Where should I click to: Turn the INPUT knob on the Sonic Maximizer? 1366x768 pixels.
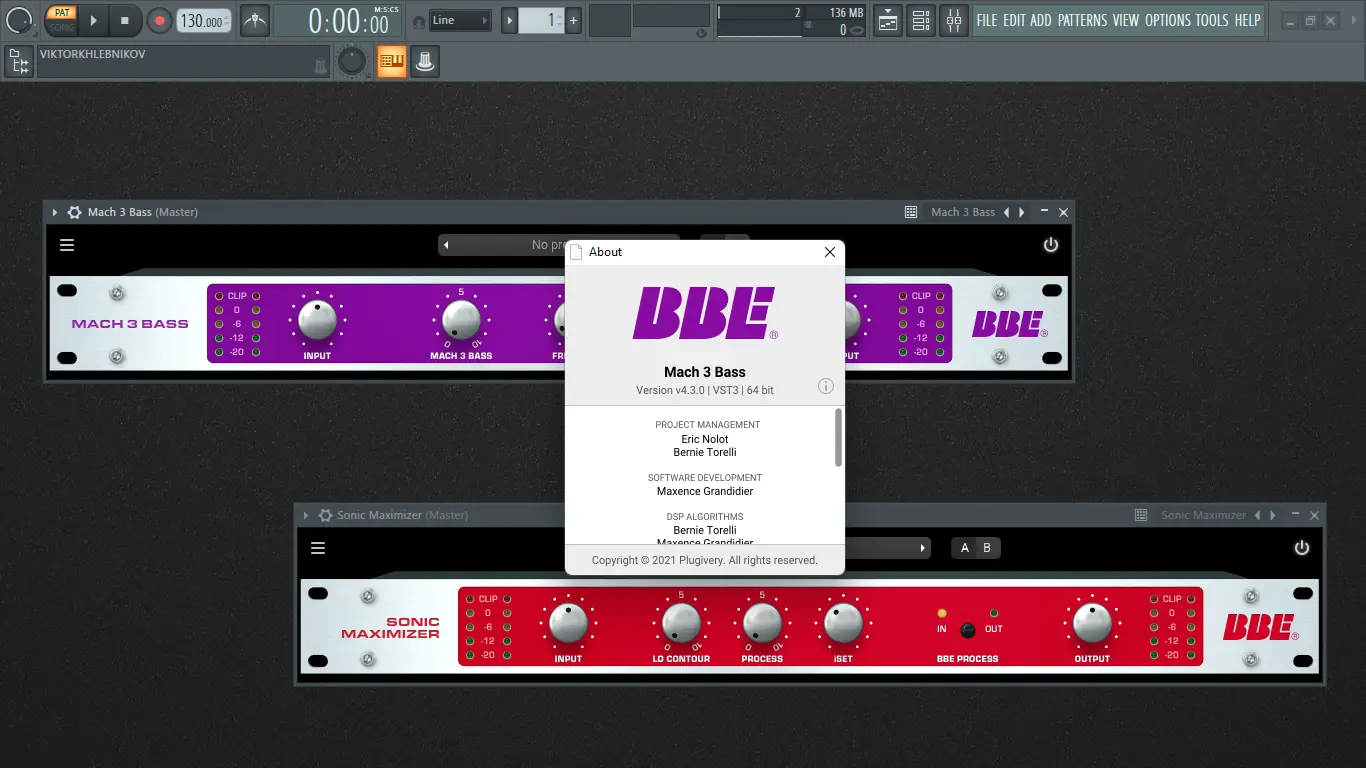click(x=568, y=625)
